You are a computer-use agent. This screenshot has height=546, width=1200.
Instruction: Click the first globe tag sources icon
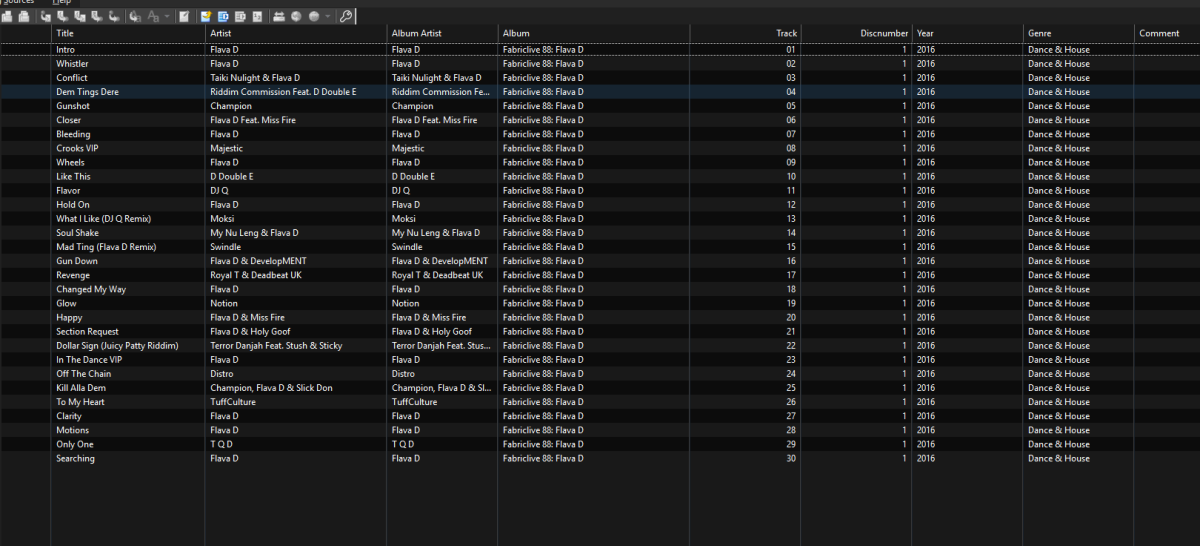[x=296, y=16]
